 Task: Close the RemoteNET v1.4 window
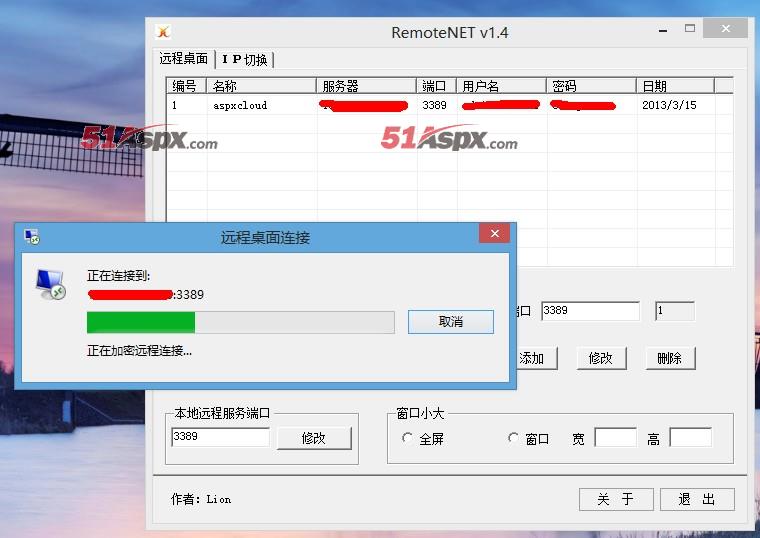click(x=725, y=29)
